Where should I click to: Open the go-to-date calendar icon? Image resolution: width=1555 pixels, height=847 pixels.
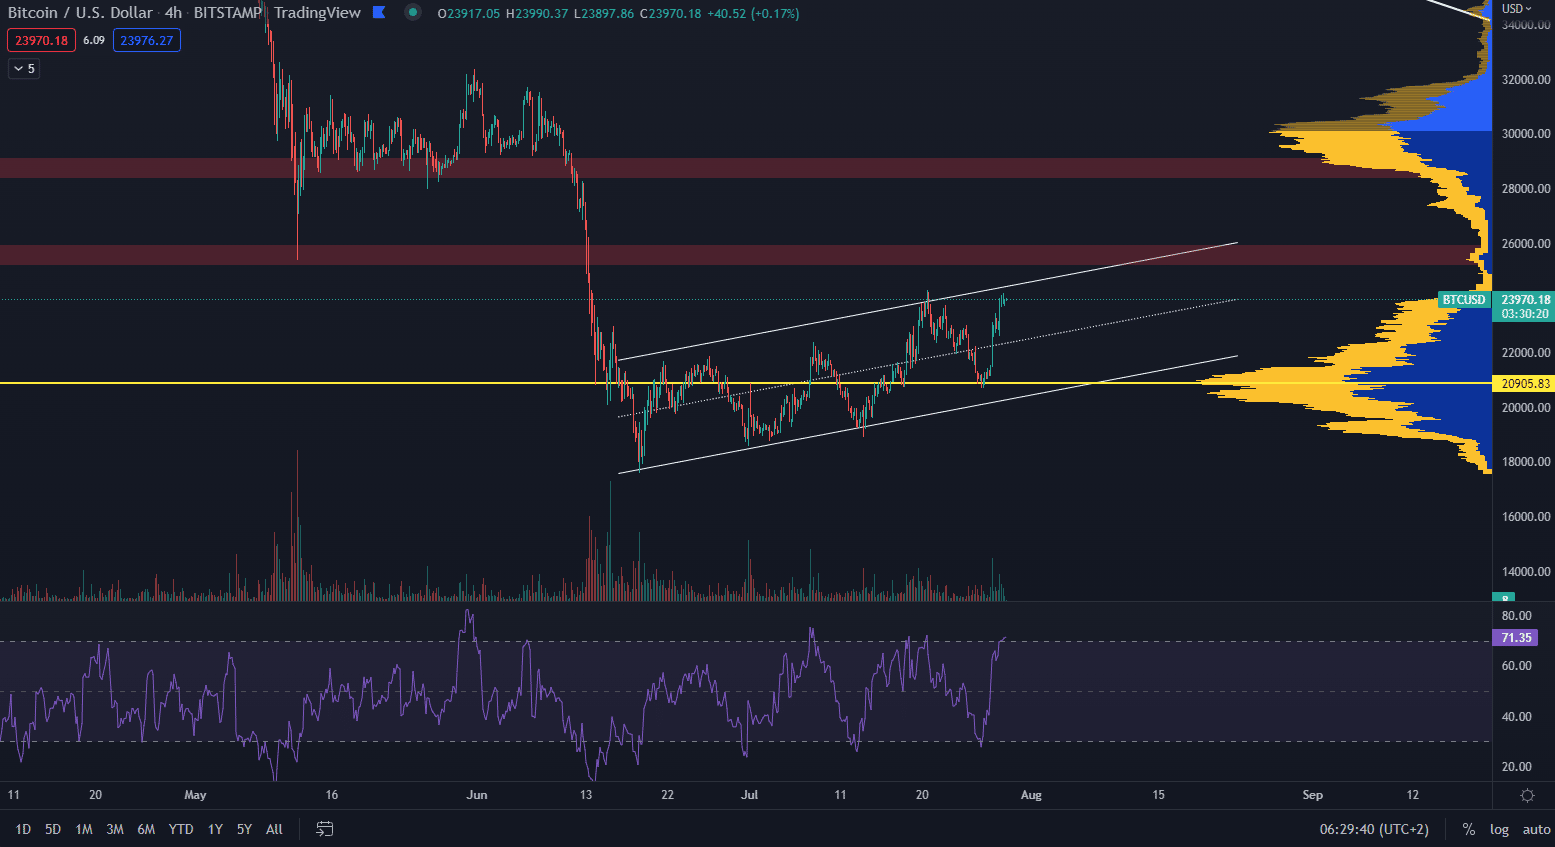pos(324,829)
